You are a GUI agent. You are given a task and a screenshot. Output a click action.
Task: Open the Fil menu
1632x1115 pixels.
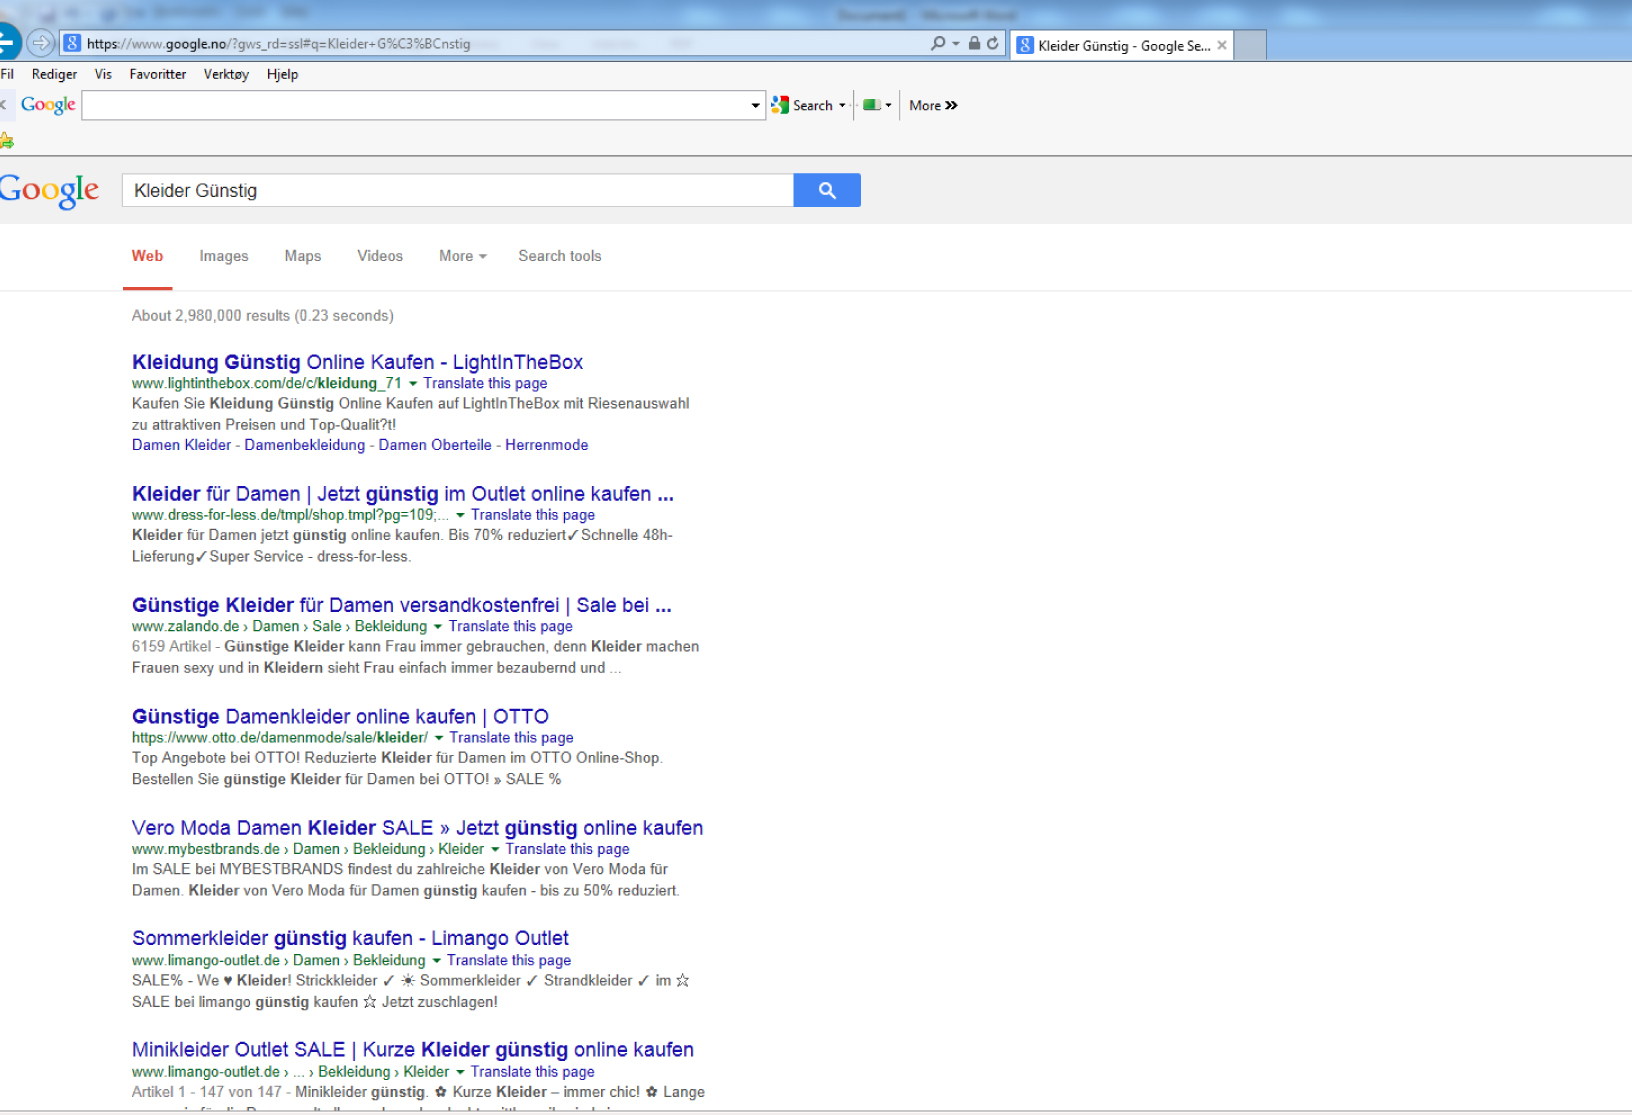(7, 74)
